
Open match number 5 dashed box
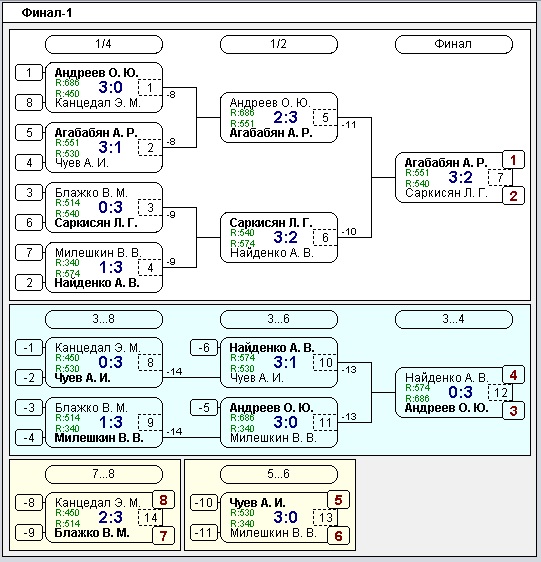[x=325, y=118]
